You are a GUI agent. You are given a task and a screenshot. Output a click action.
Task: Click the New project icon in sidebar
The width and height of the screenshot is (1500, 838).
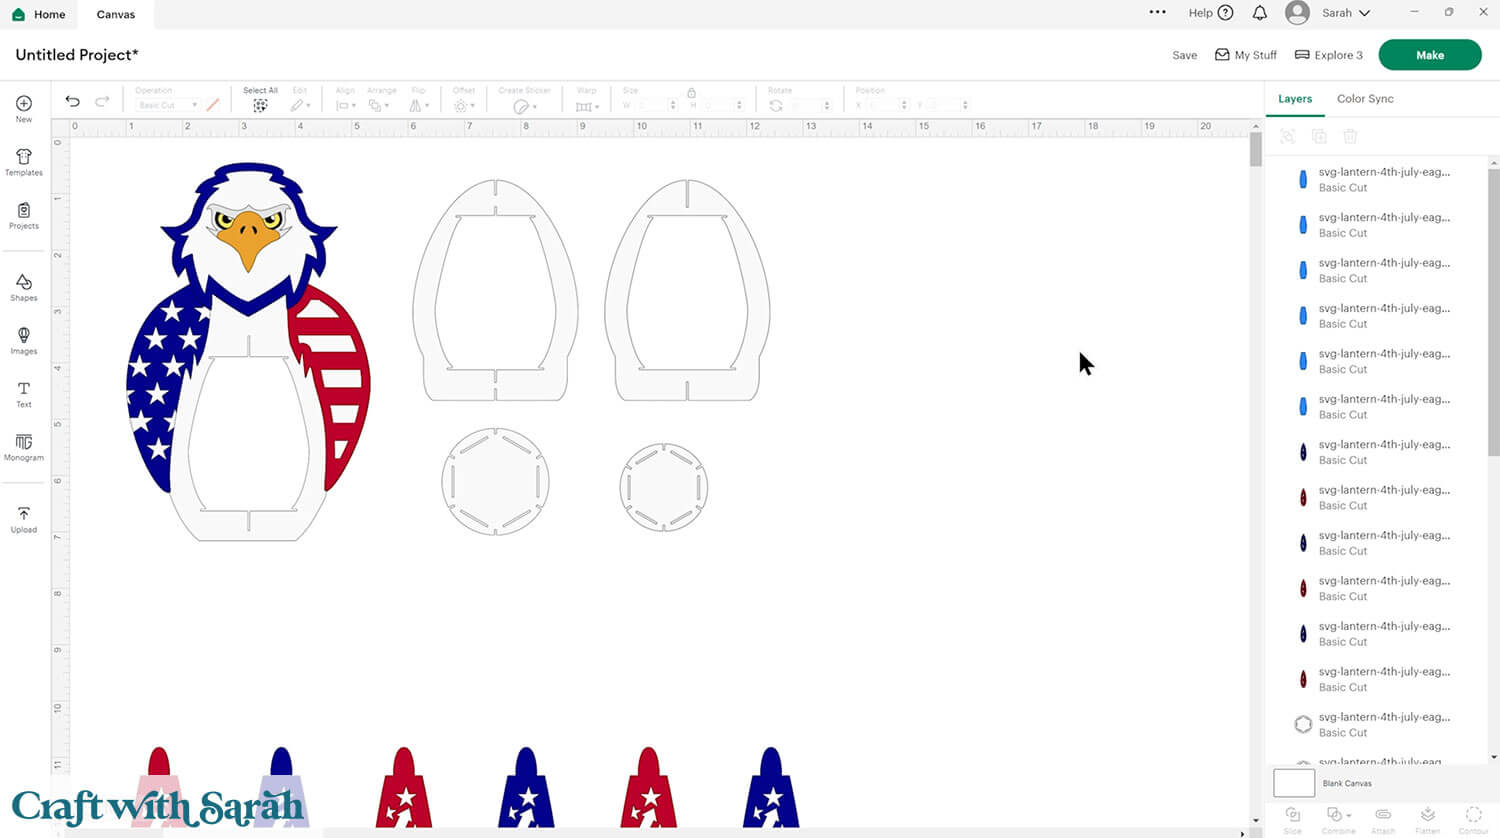[24, 108]
